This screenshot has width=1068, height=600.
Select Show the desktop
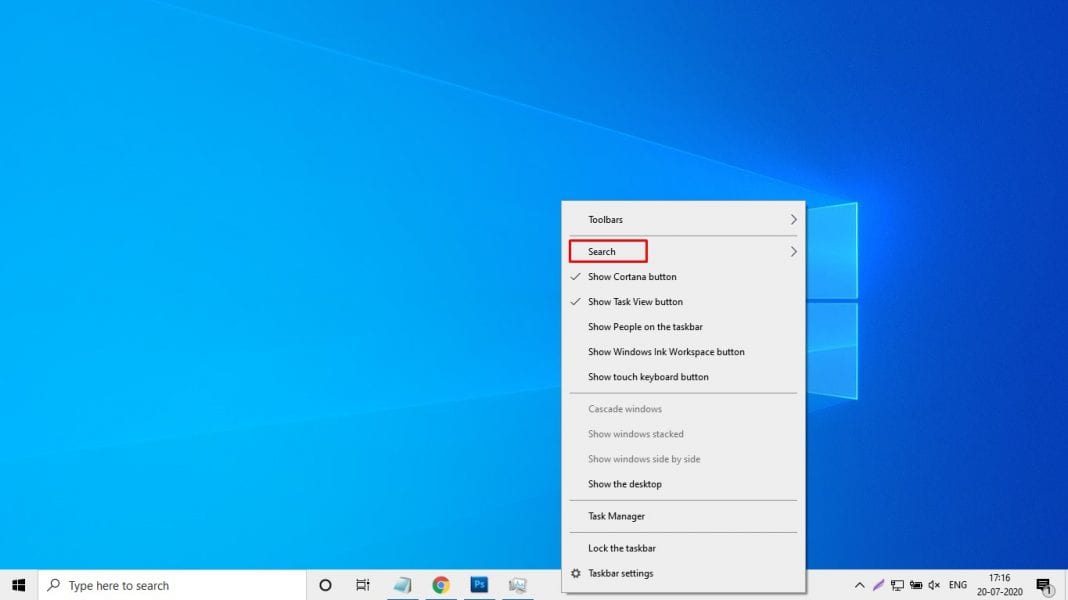623,484
